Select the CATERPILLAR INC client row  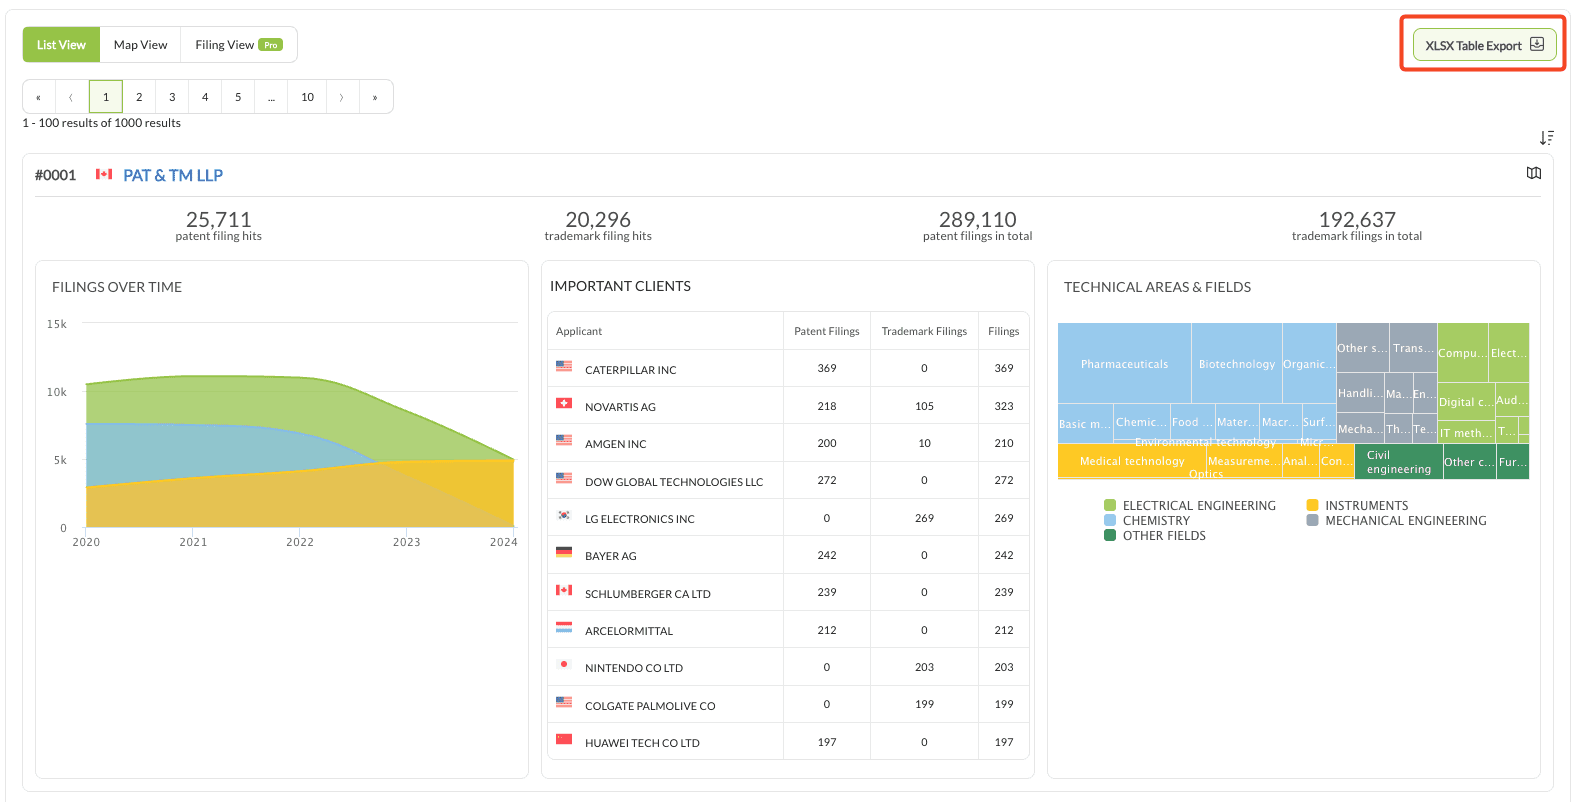[x=789, y=368]
